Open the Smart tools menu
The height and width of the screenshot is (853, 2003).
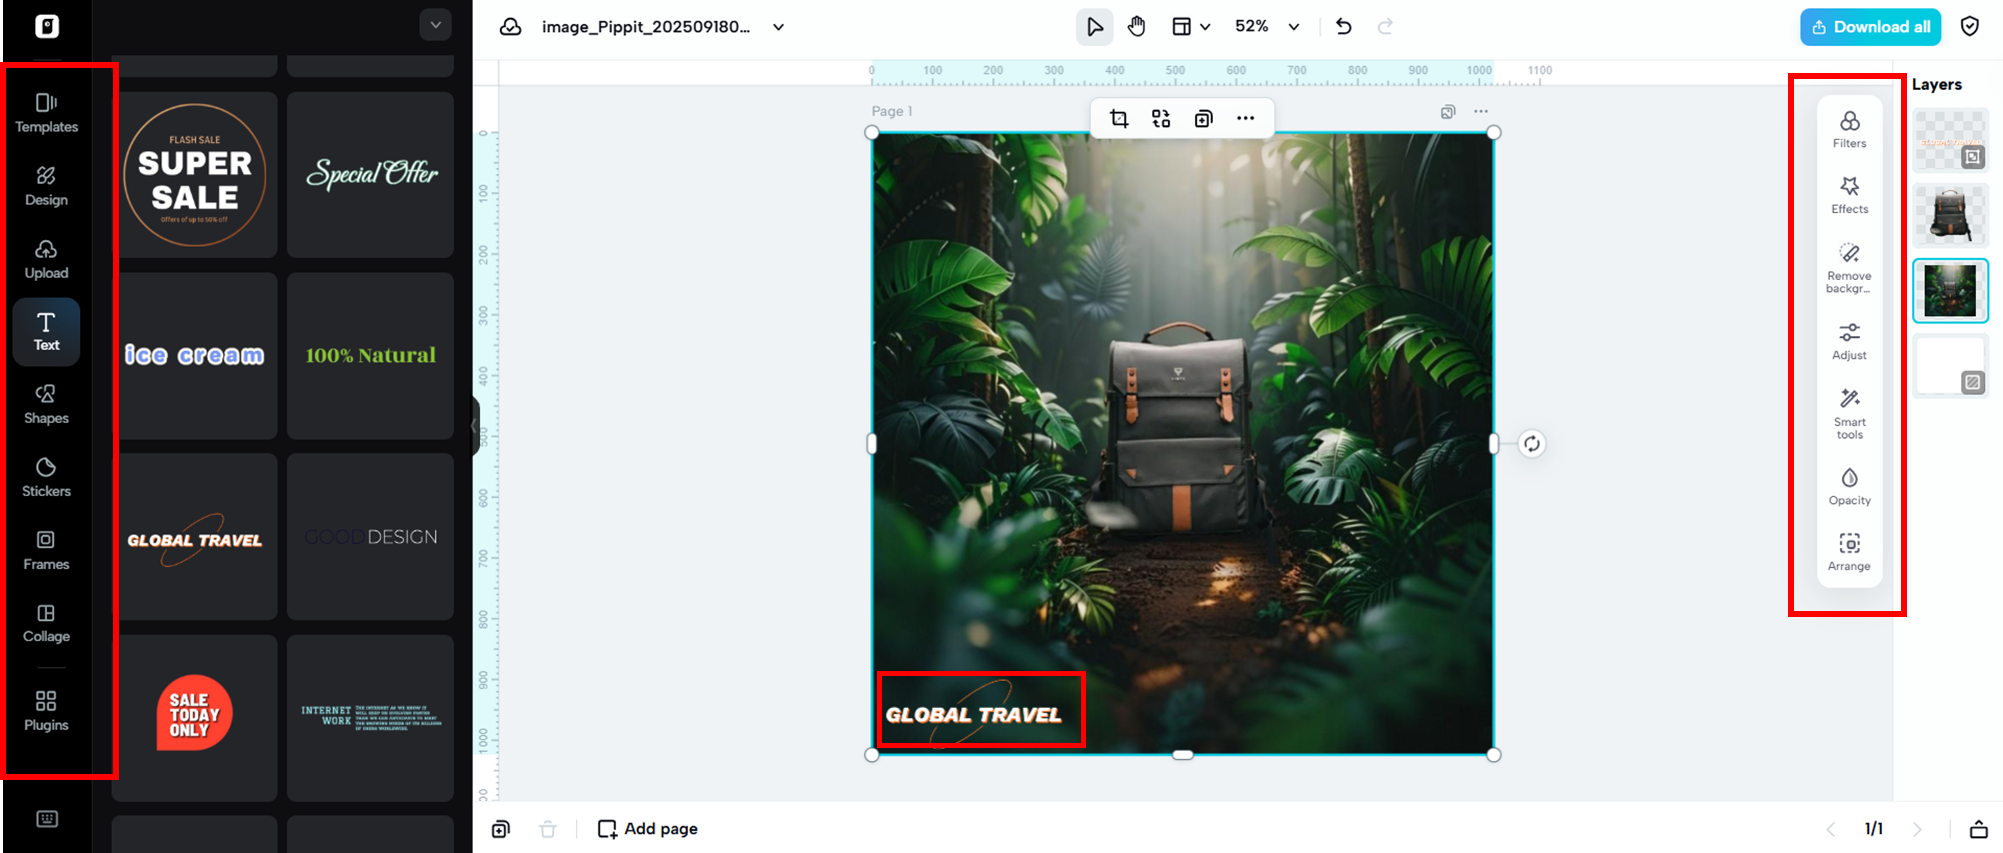coord(1849,414)
